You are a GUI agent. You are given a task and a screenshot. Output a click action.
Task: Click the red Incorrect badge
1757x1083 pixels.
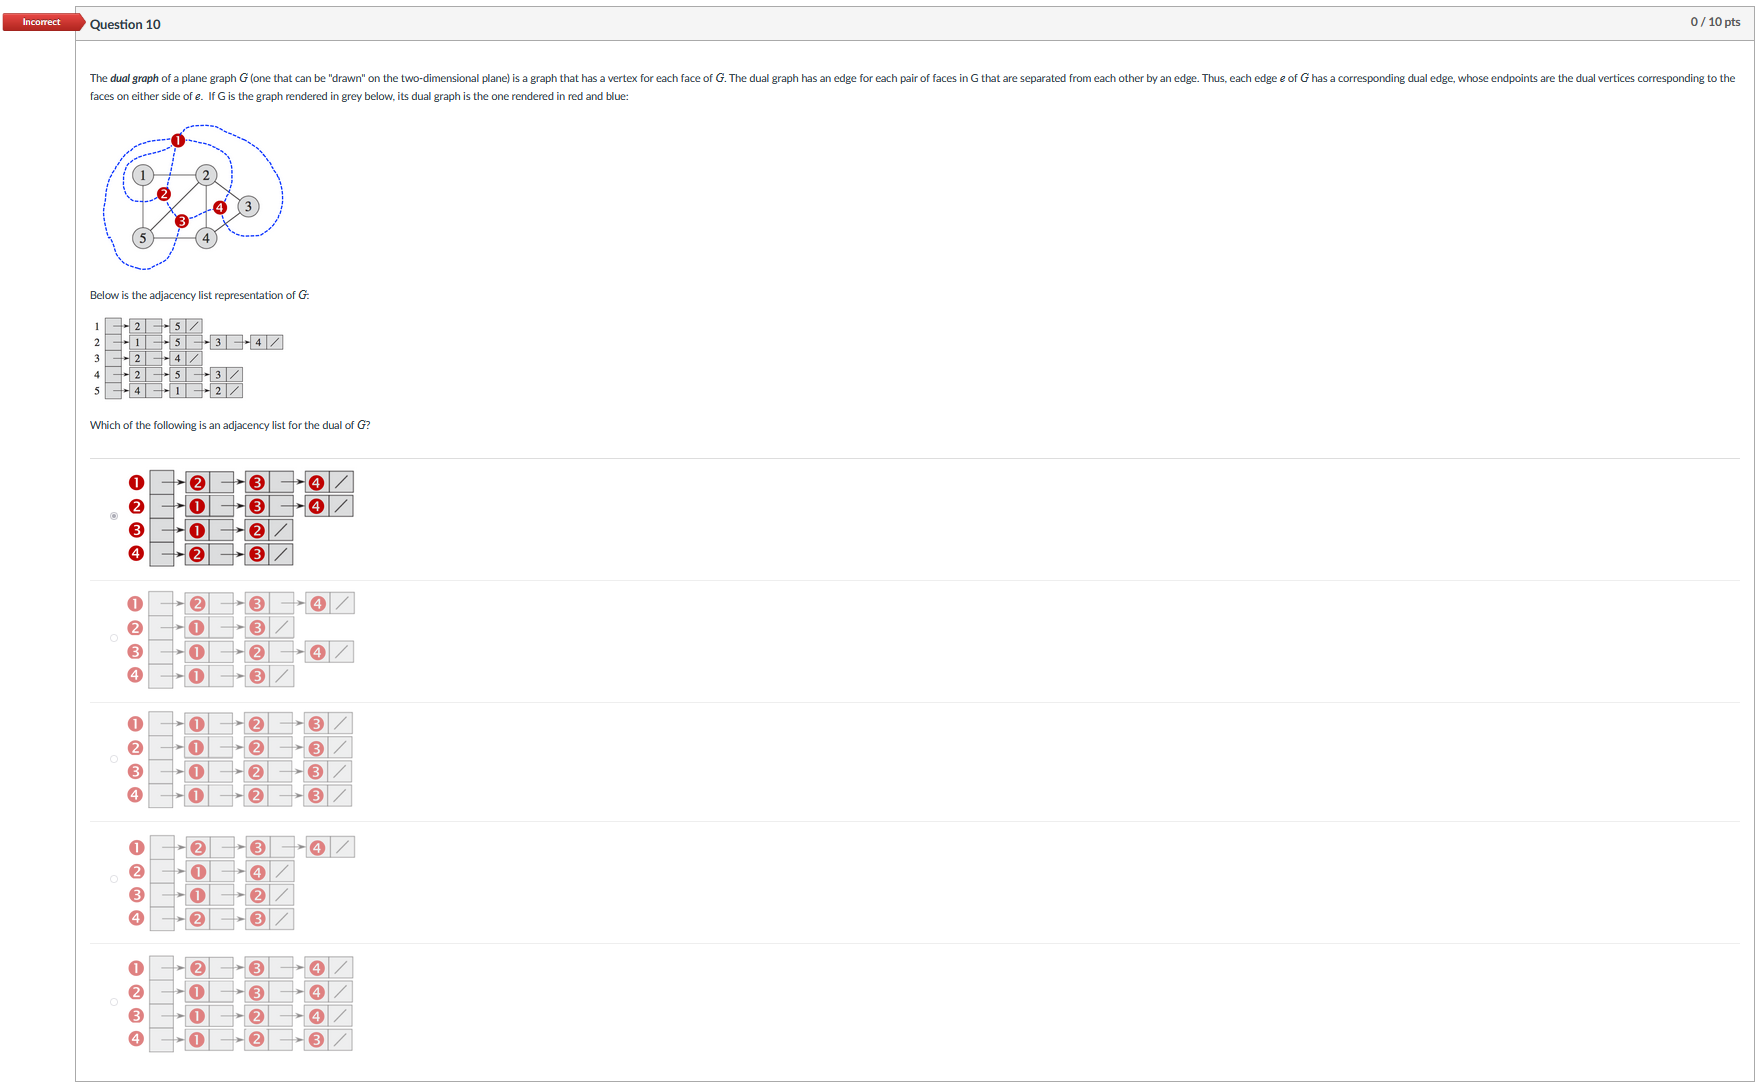[x=42, y=22]
